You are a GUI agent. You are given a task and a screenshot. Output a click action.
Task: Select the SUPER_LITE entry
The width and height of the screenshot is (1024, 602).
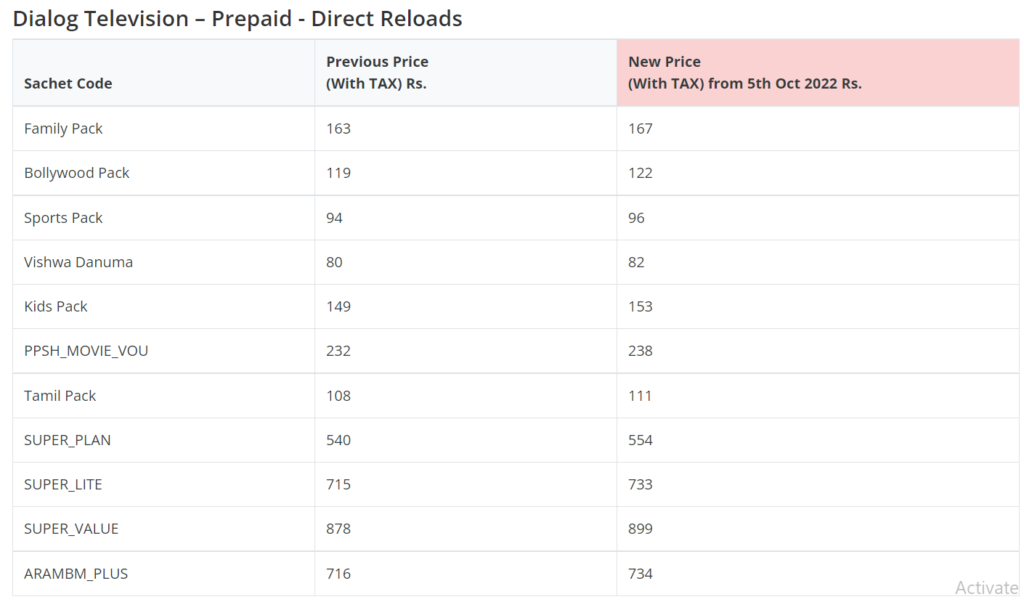click(63, 484)
